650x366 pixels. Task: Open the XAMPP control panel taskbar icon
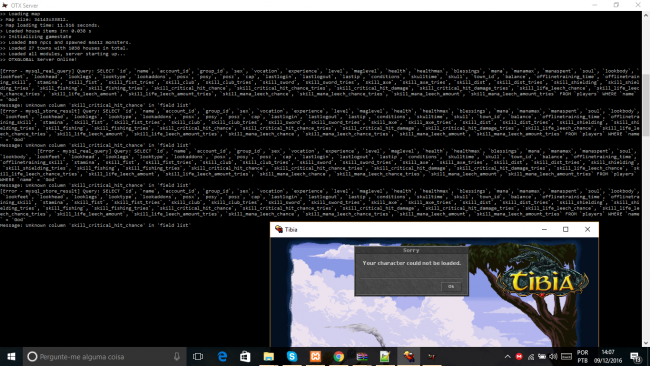(x=315, y=356)
